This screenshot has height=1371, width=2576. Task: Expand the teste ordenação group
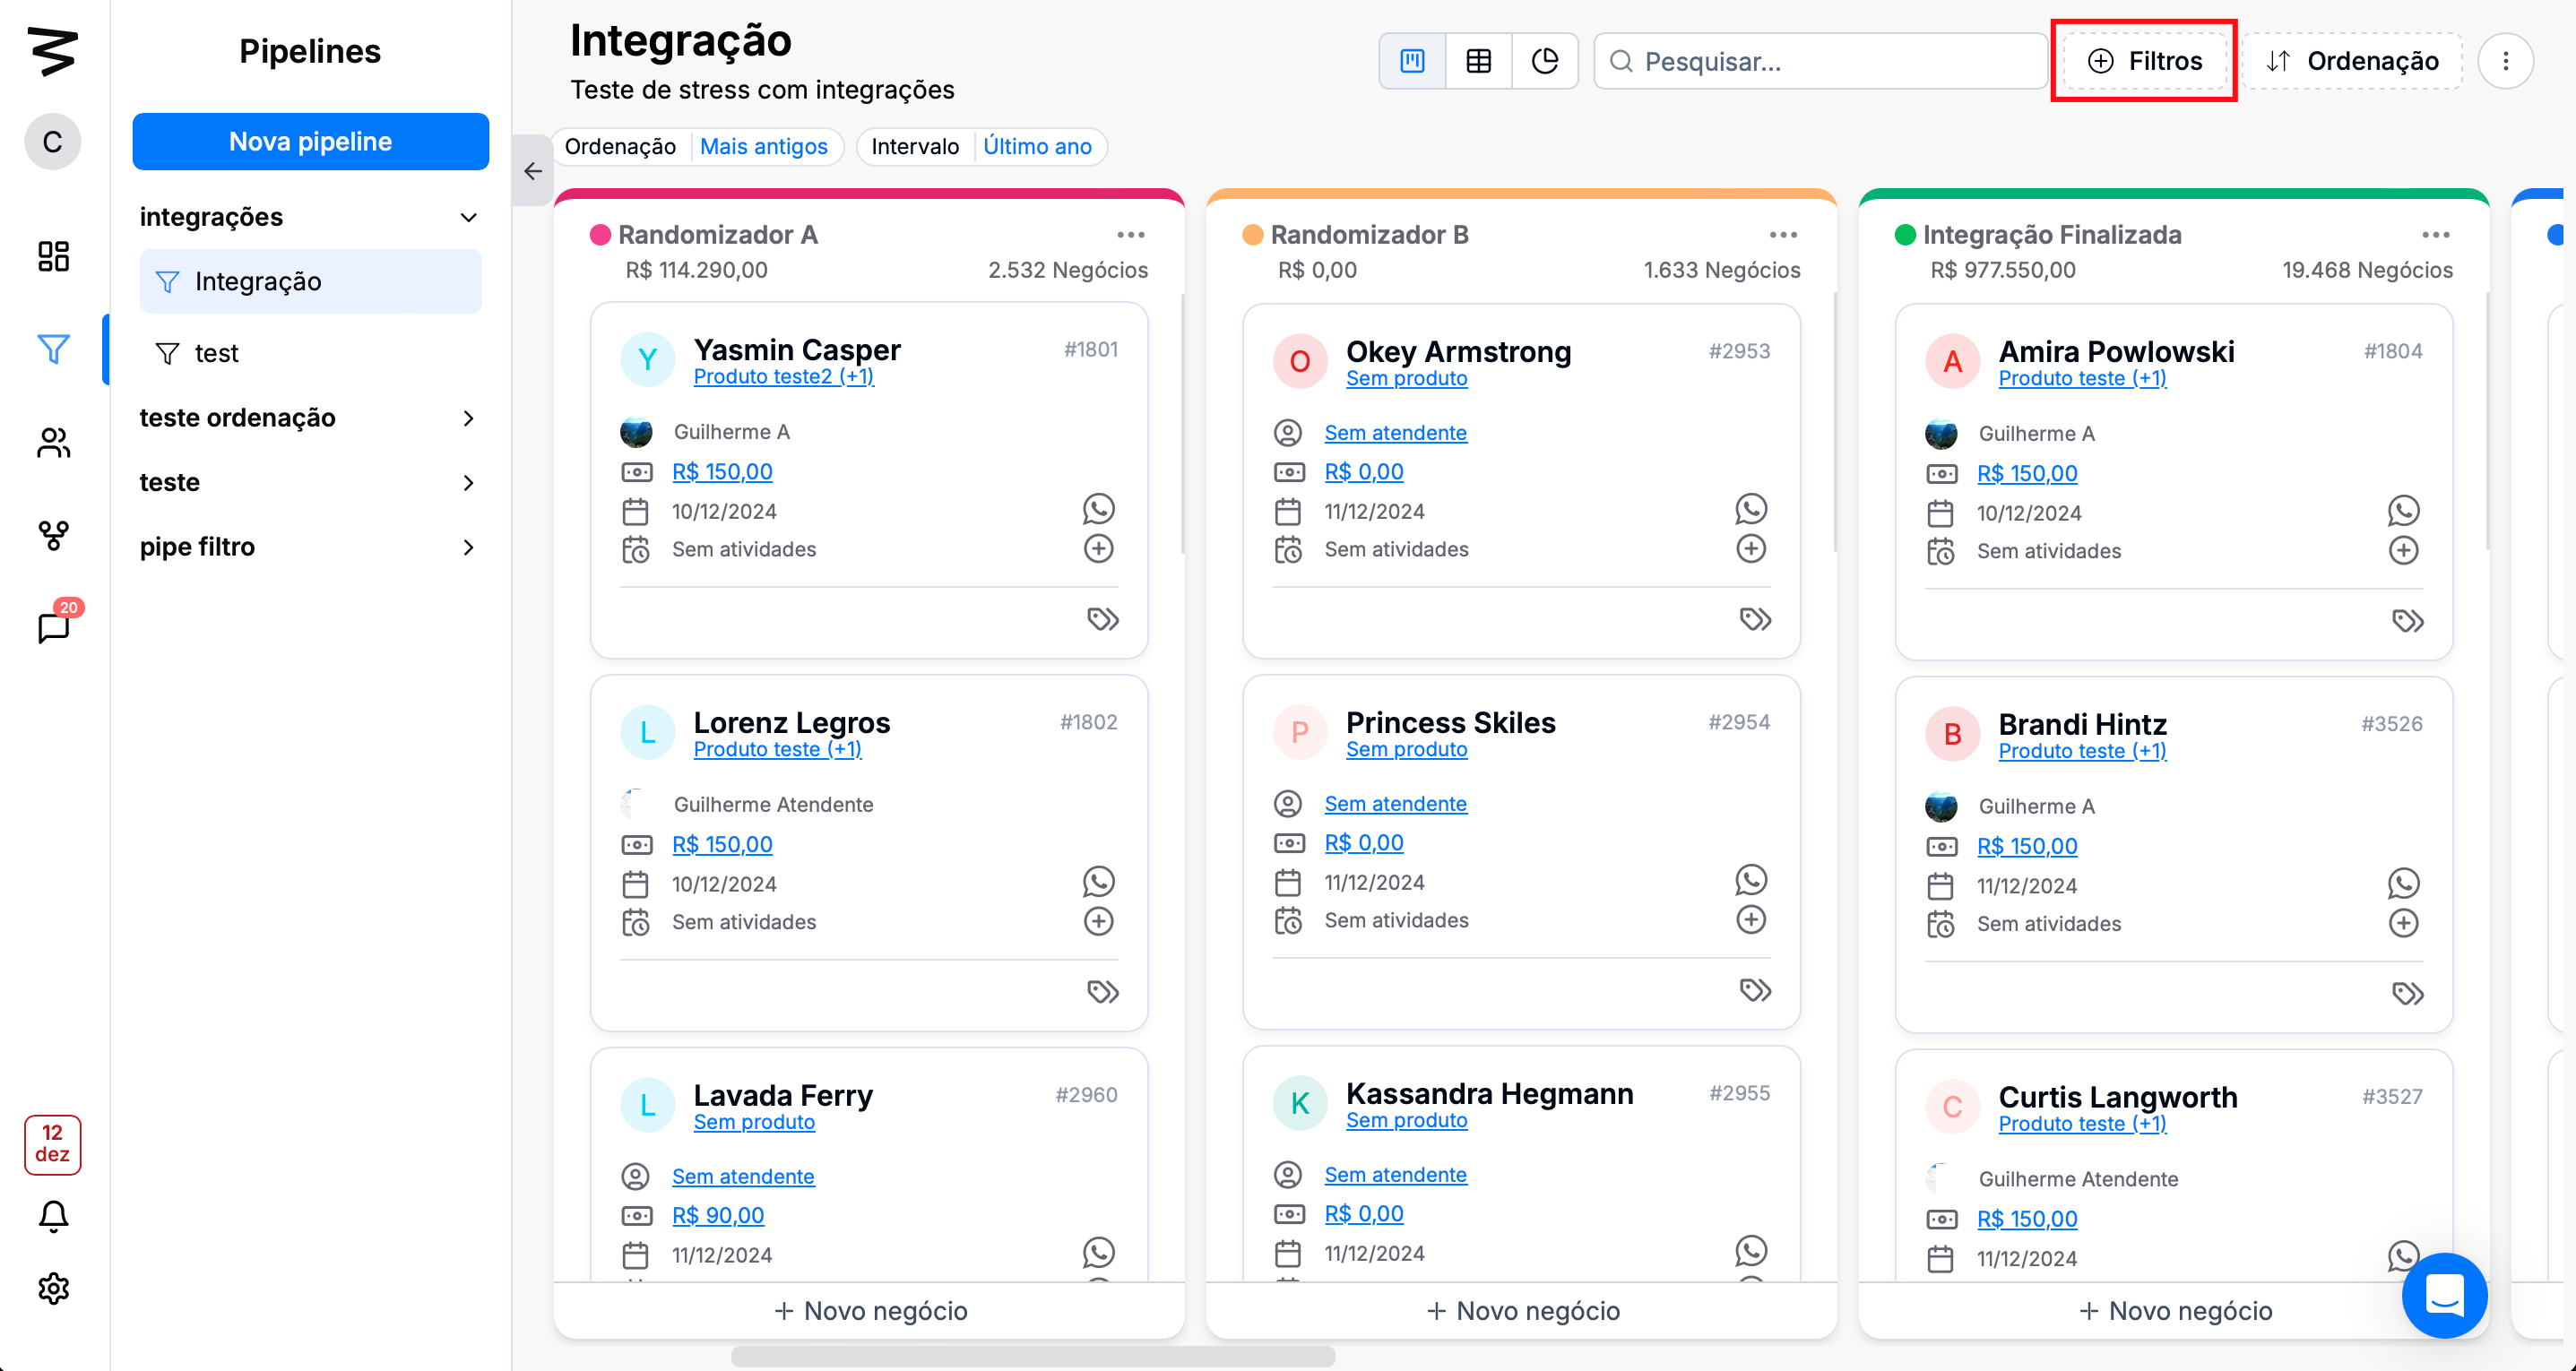pyautogui.click(x=468, y=418)
